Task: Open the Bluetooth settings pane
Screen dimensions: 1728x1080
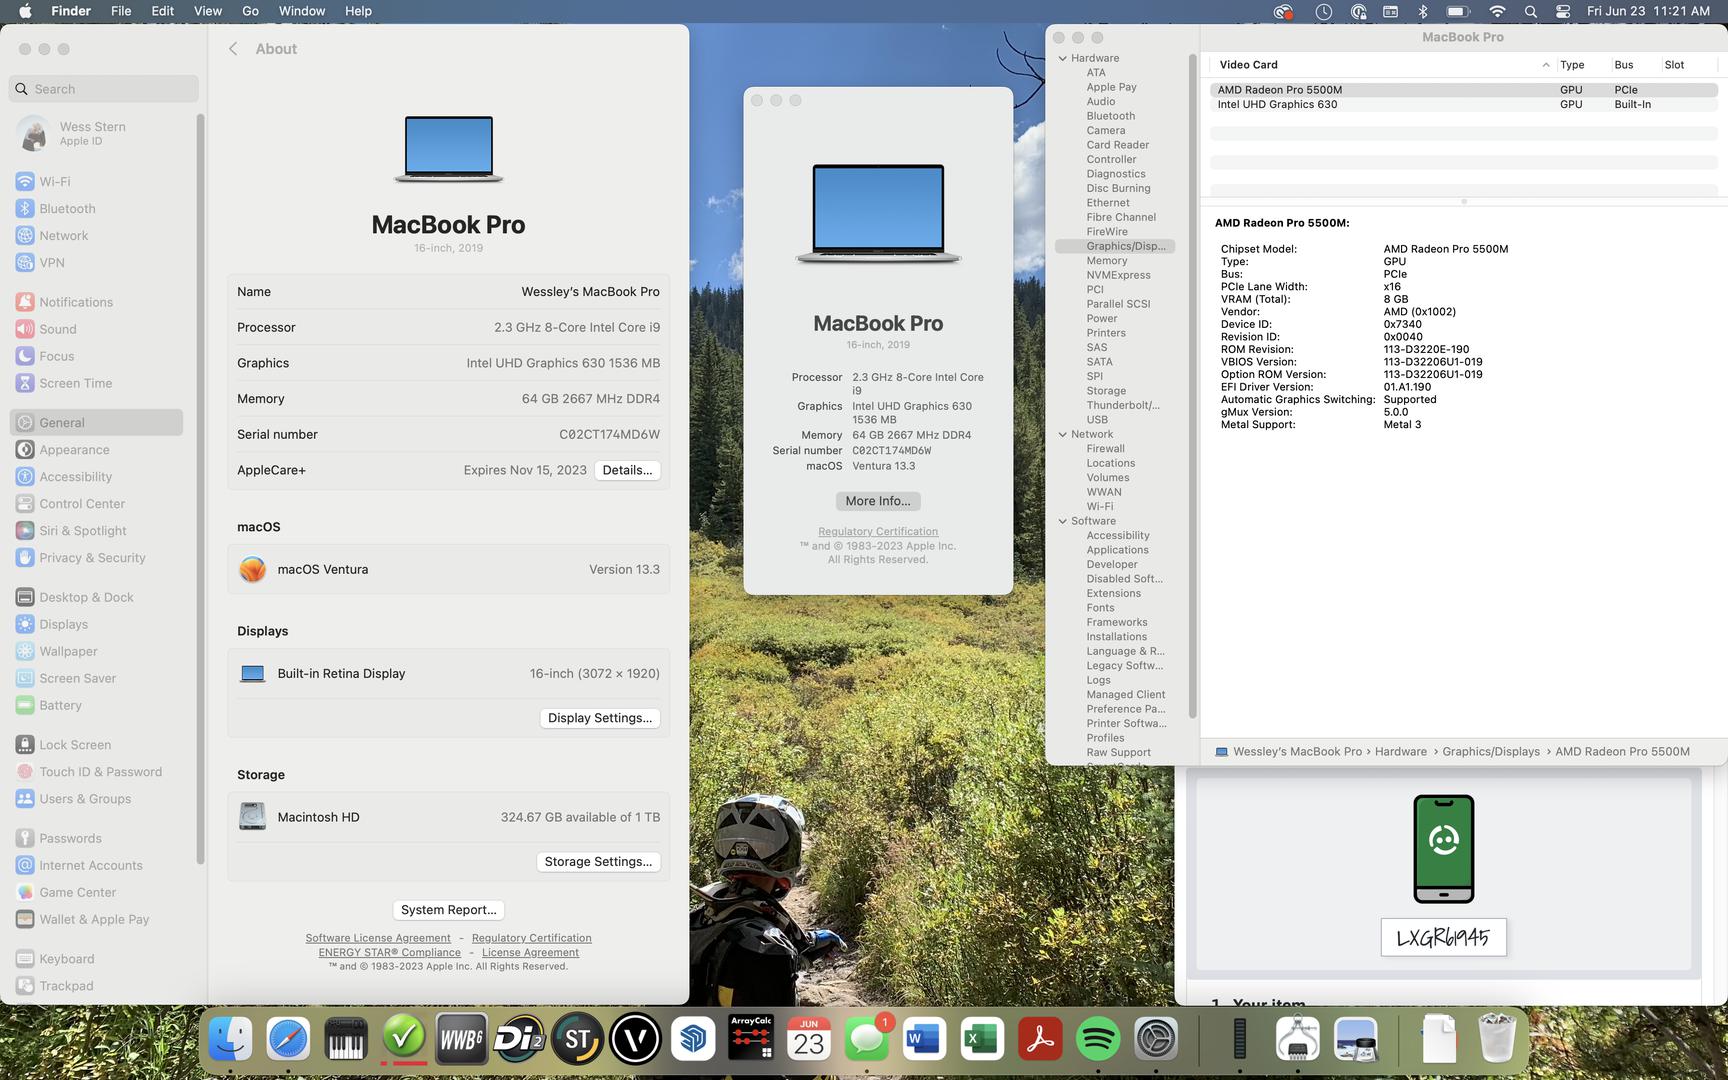Action: point(97,209)
